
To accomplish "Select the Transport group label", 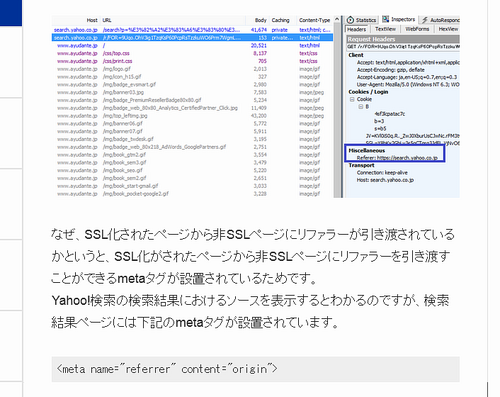I will pyautogui.click(x=361, y=165).
